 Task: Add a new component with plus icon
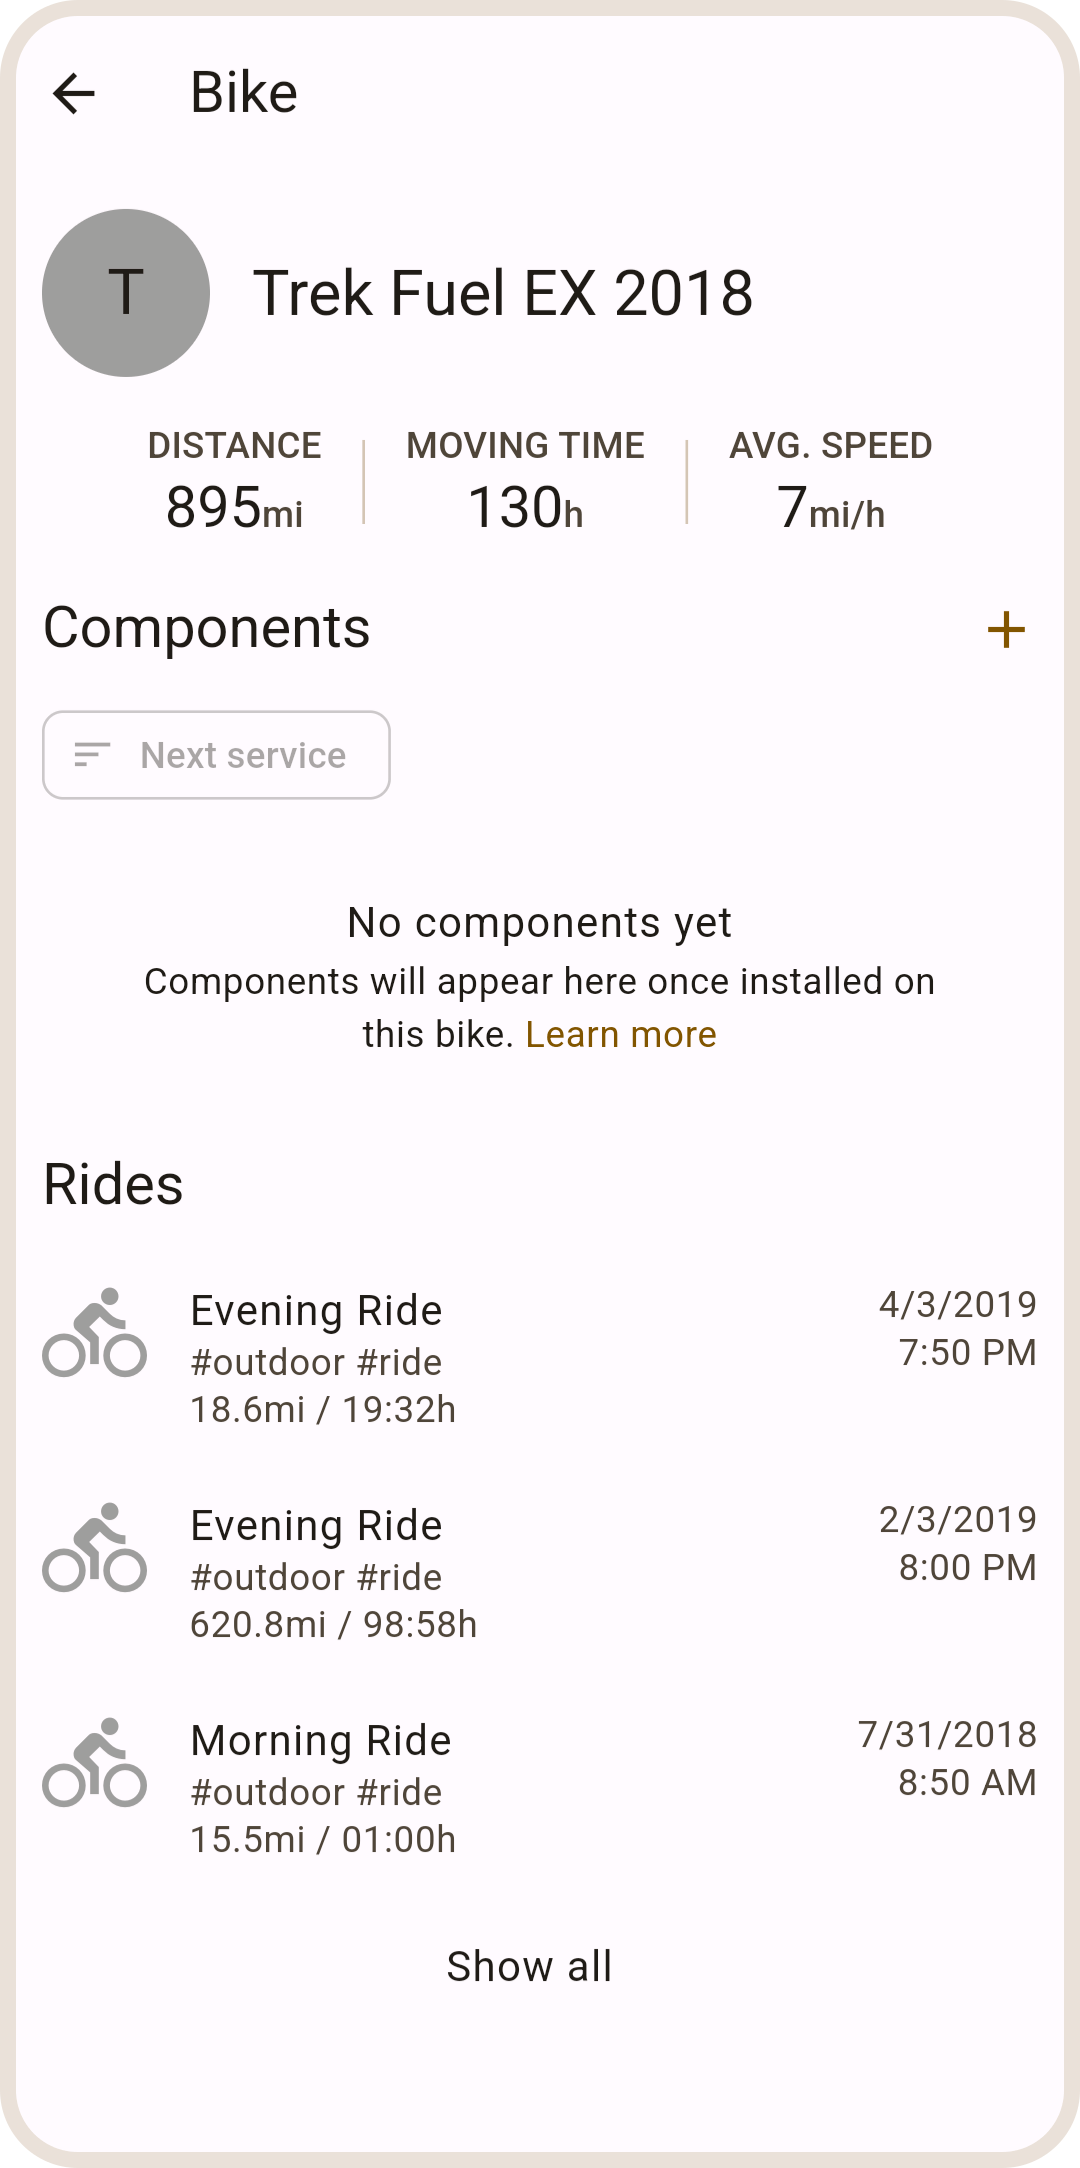pos(1006,630)
